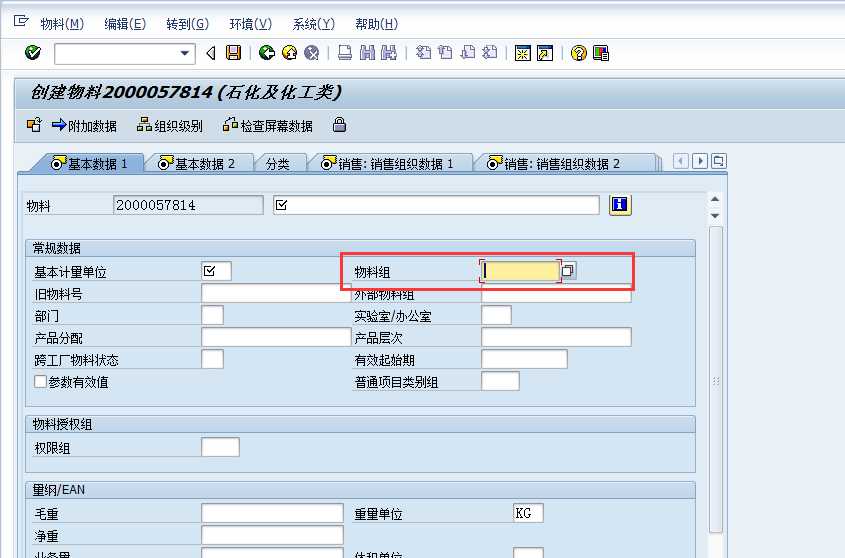Go to the previous page icon
The height and width of the screenshot is (558, 845).
(445, 53)
